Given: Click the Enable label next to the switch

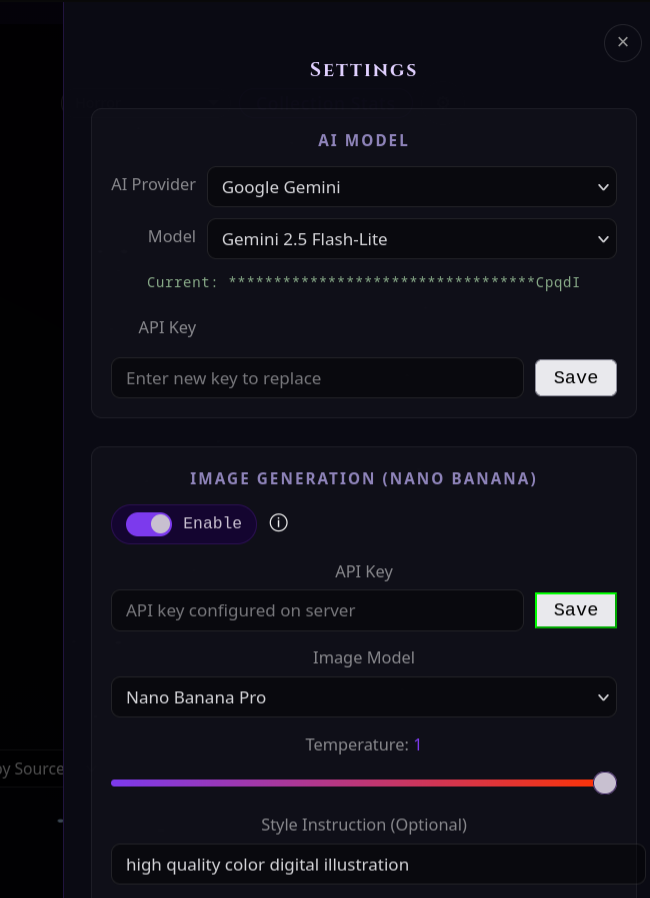Looking at the screenshot, I should point(212,523).
